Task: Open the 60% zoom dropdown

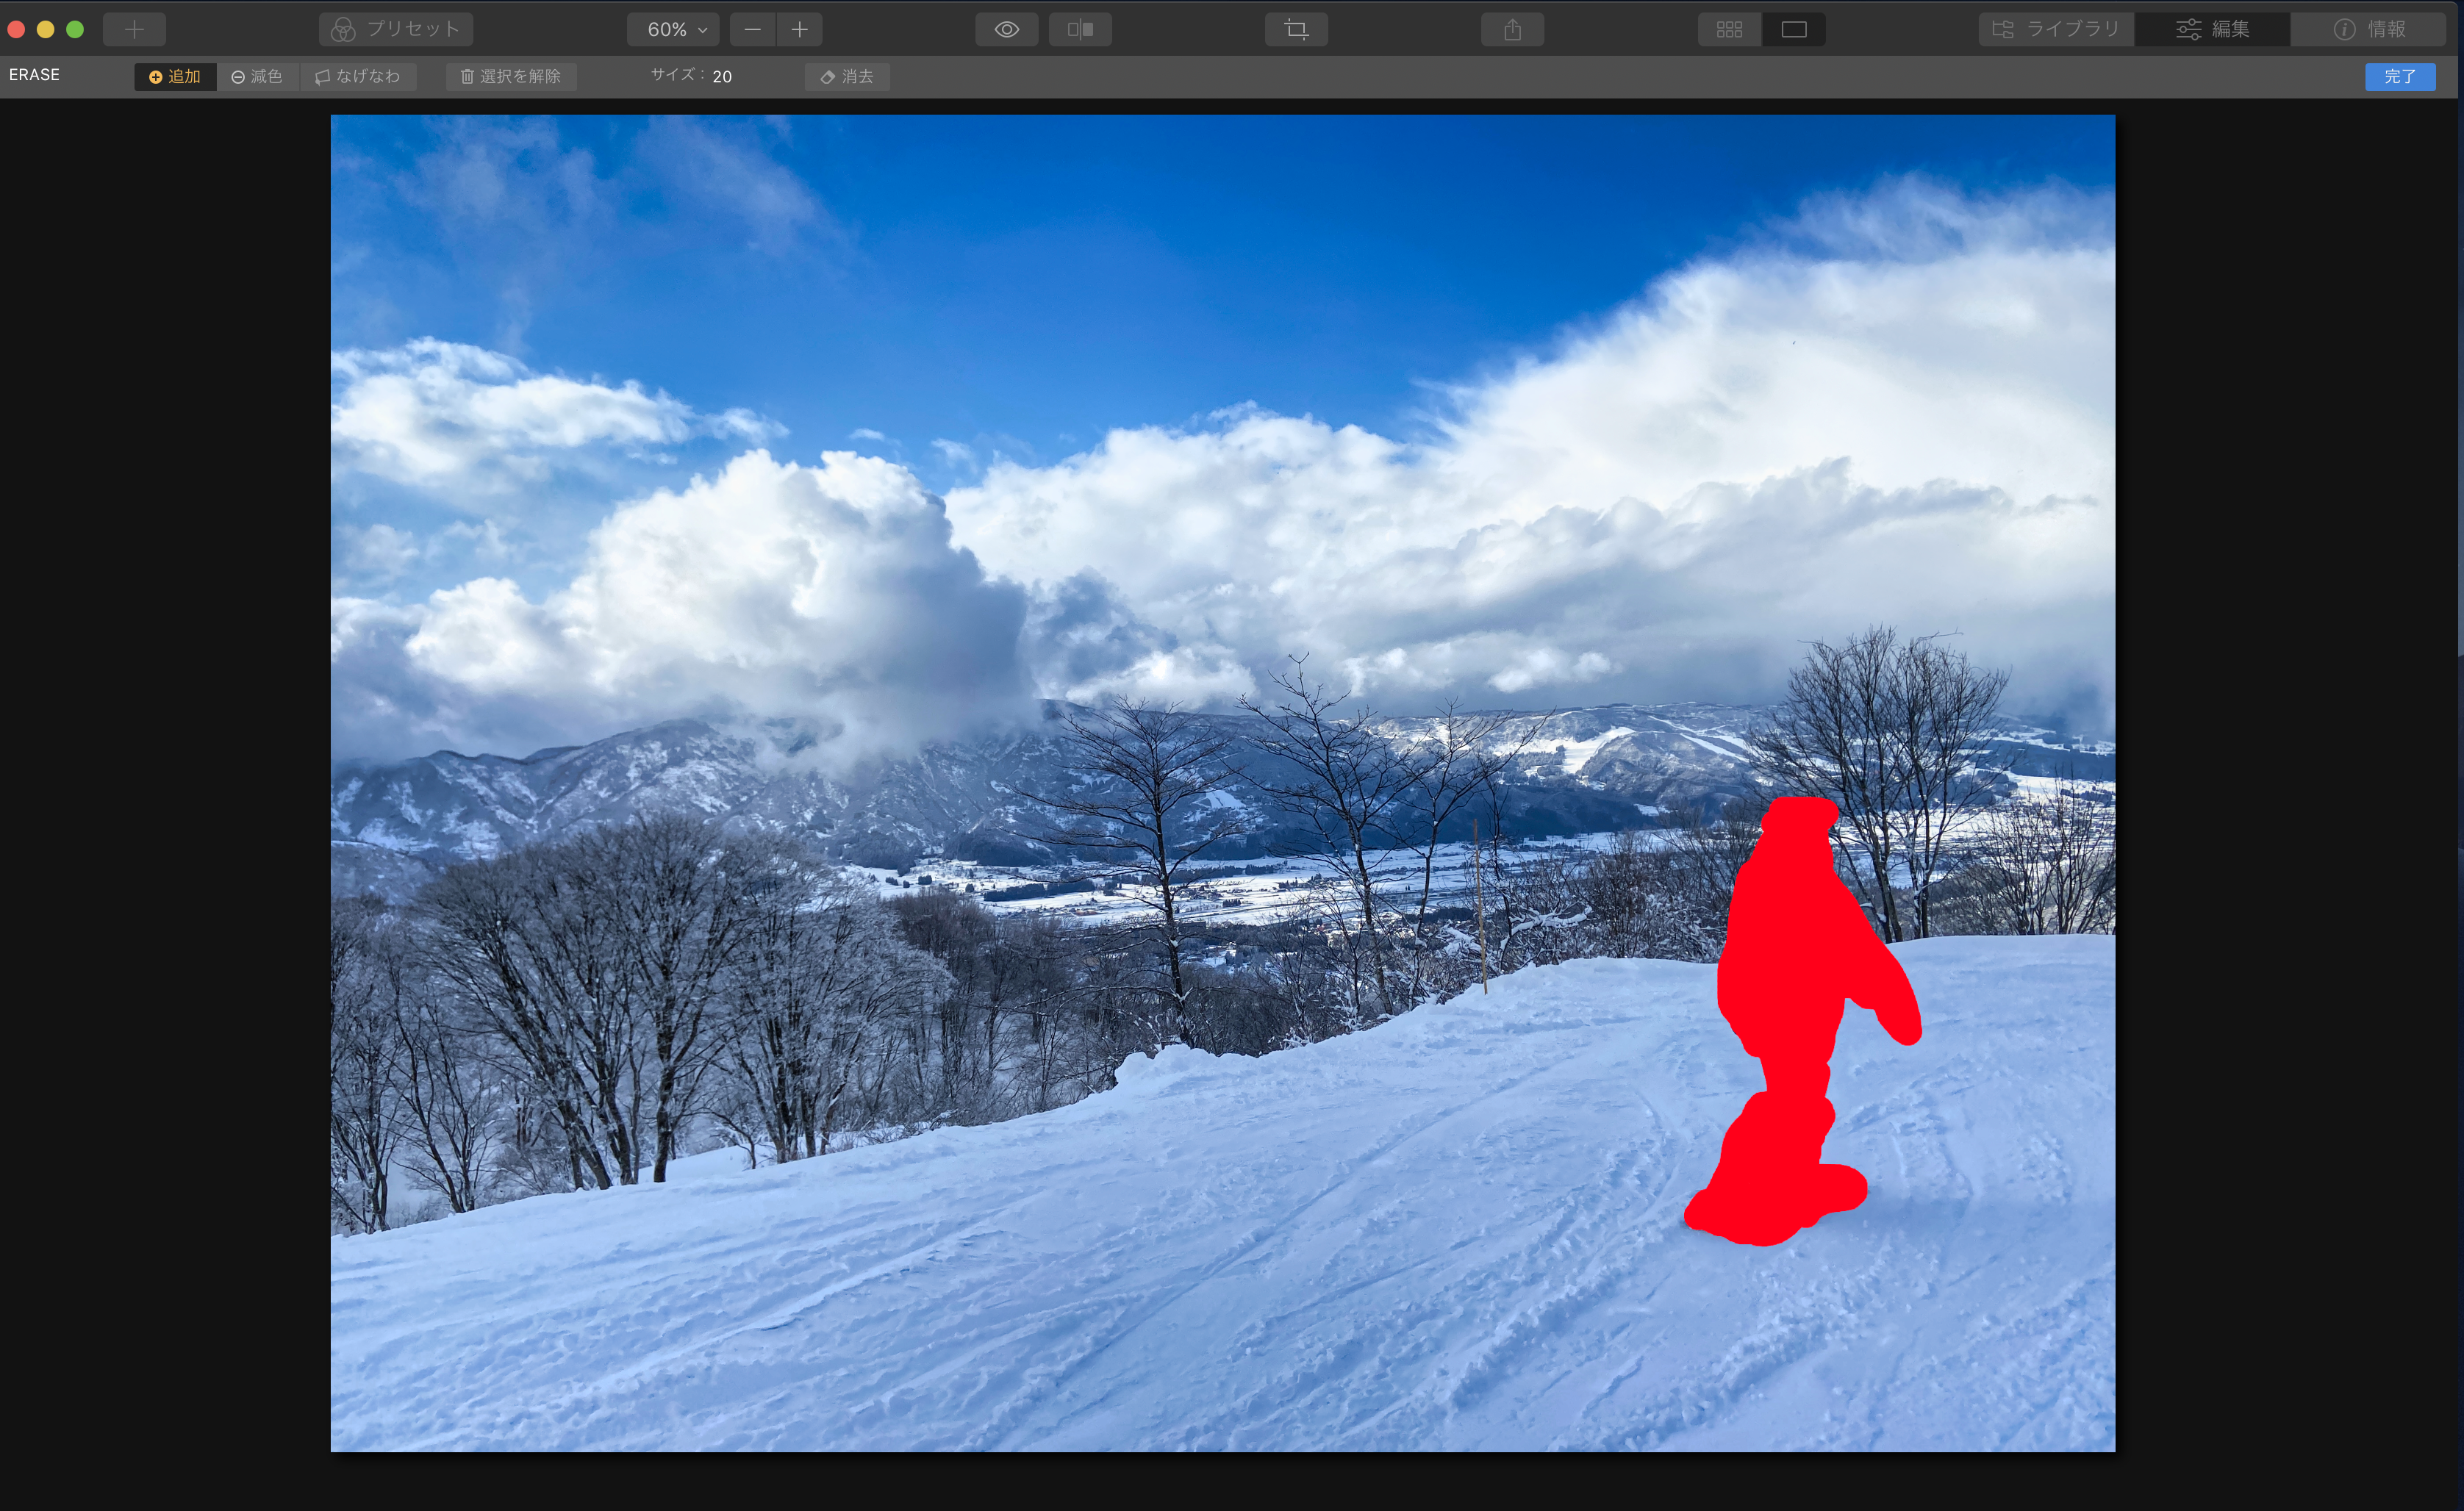Action: [675, 30]
